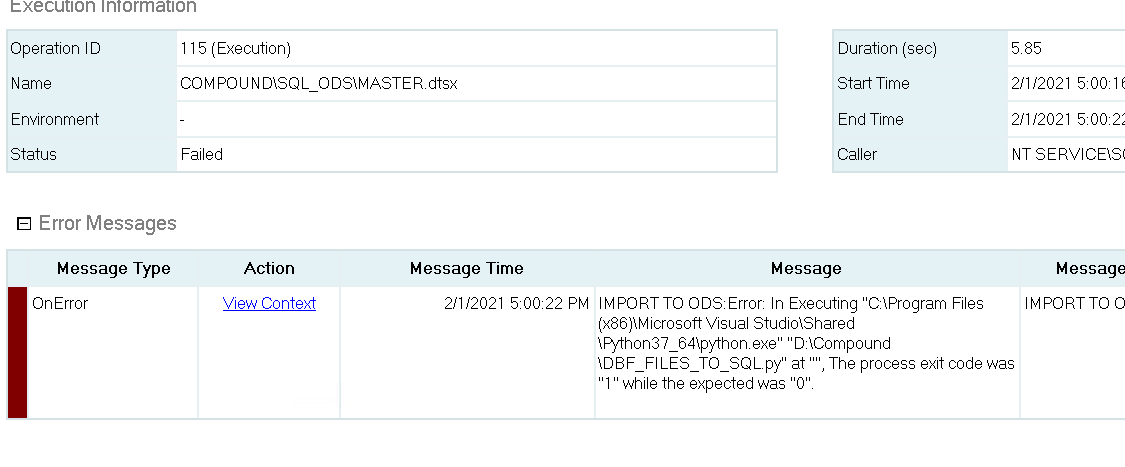1125x467 pixels.
Task: Click the Operation ID value 115 (Execution)
Action: pyautogui.click(x=235, y=48)
